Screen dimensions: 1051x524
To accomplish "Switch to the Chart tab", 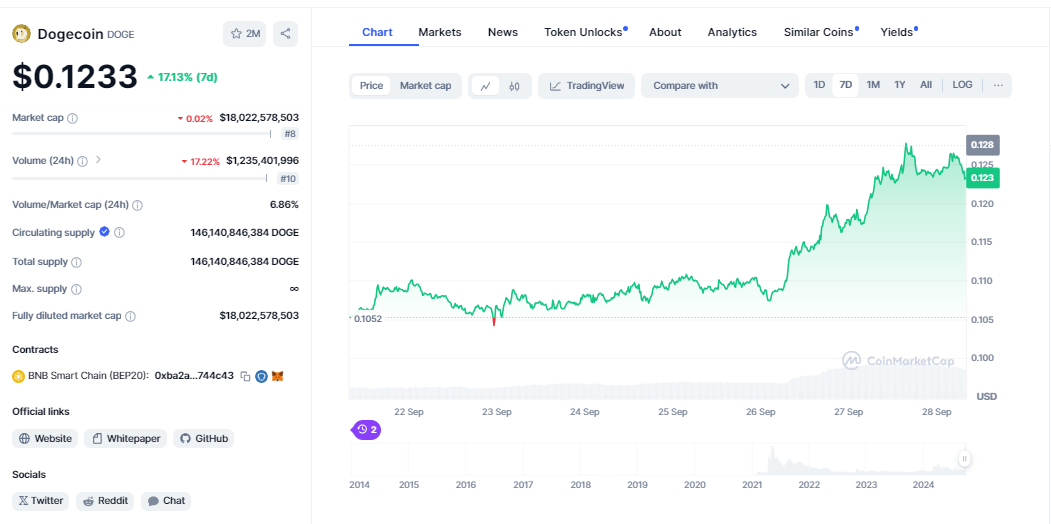I will tap(377, 32).
